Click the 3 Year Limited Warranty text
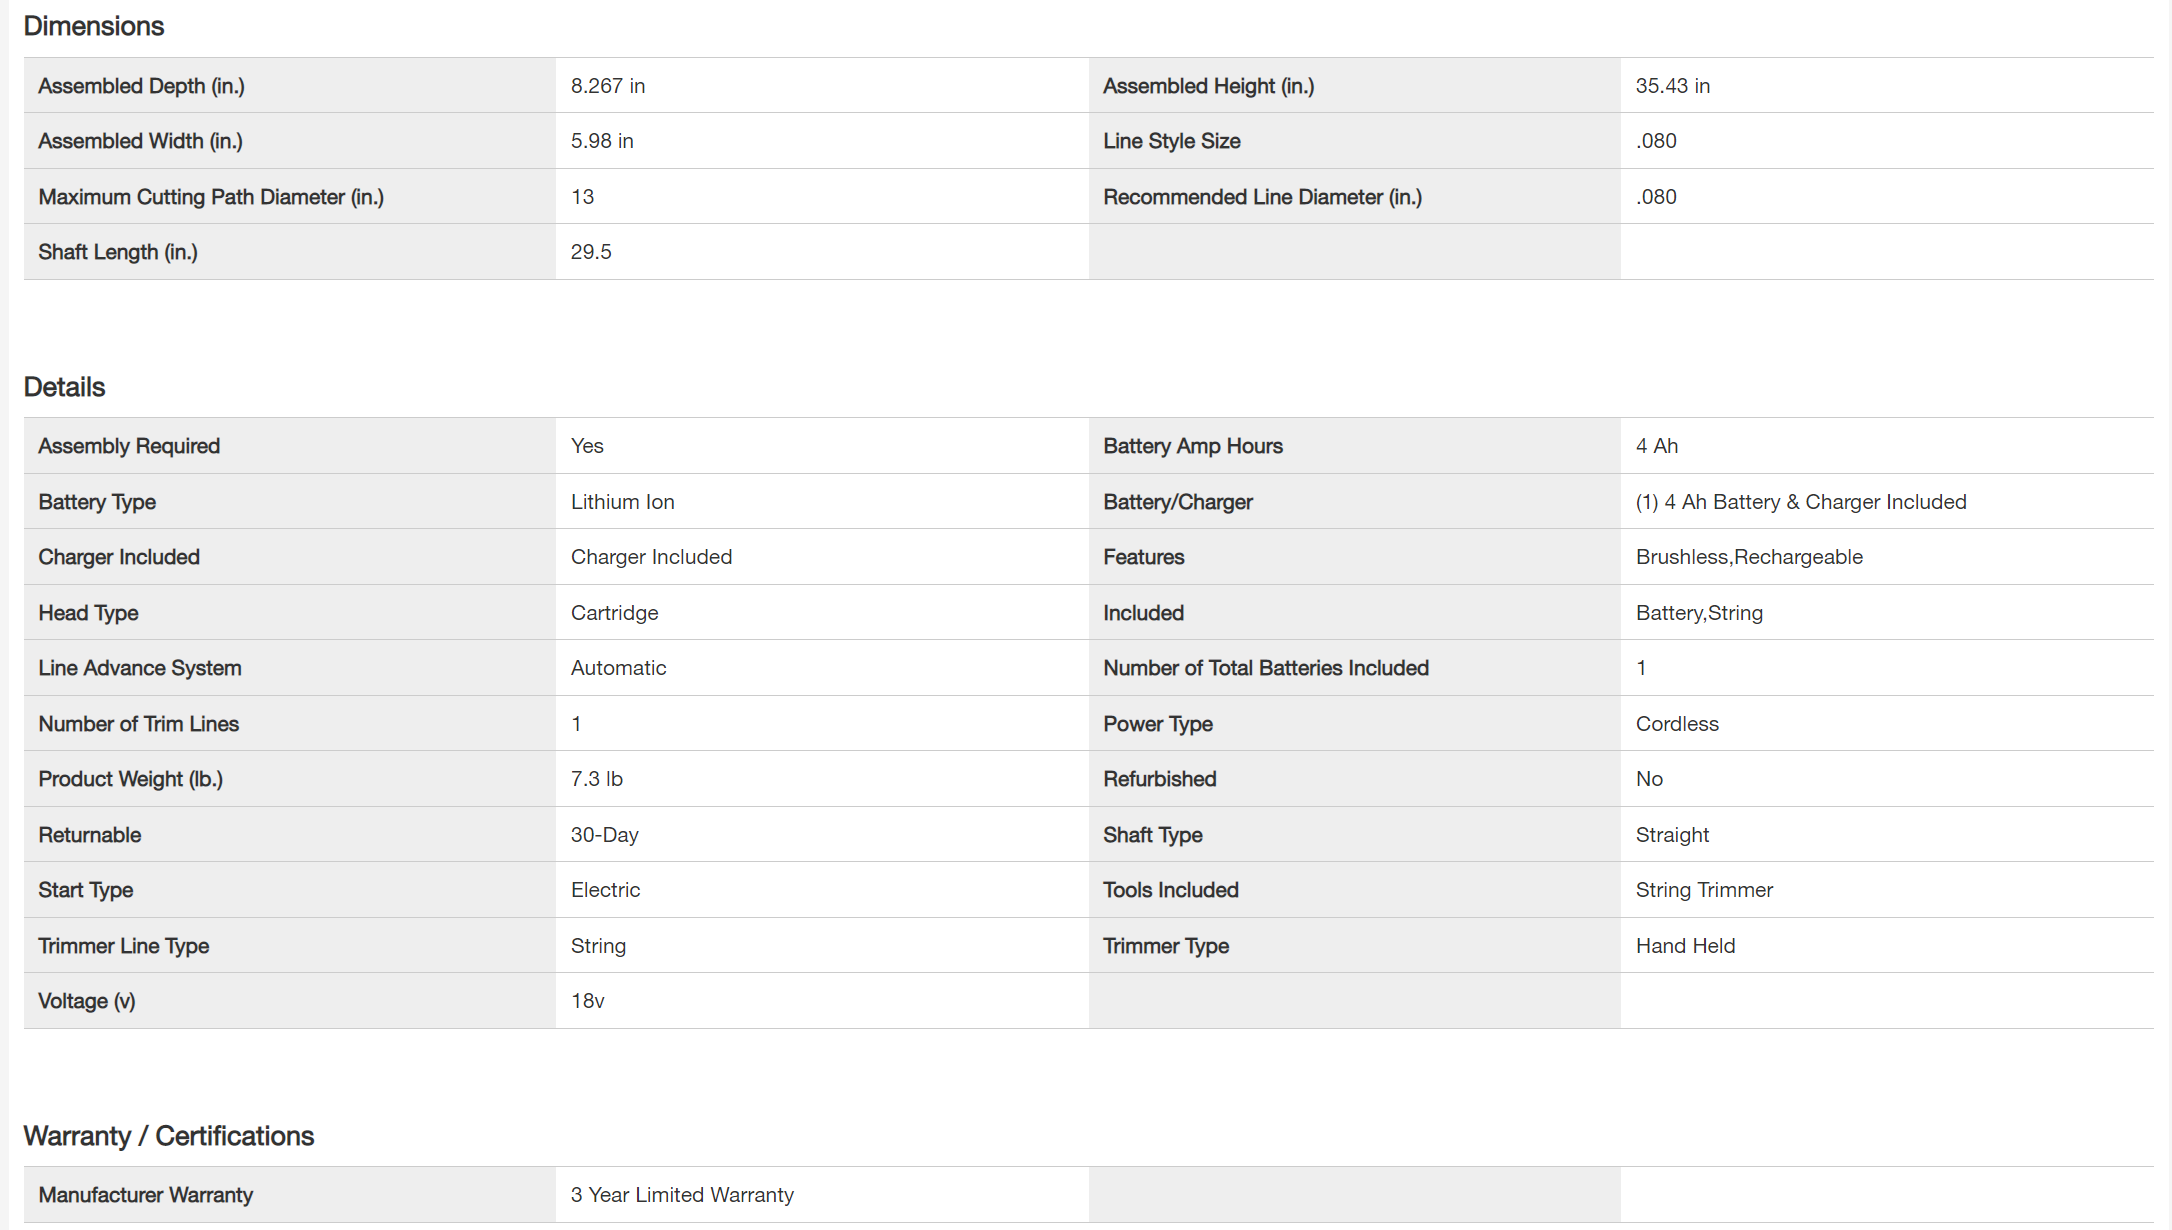This screenshot has height=1230, width=2172. coord(682,1195)
